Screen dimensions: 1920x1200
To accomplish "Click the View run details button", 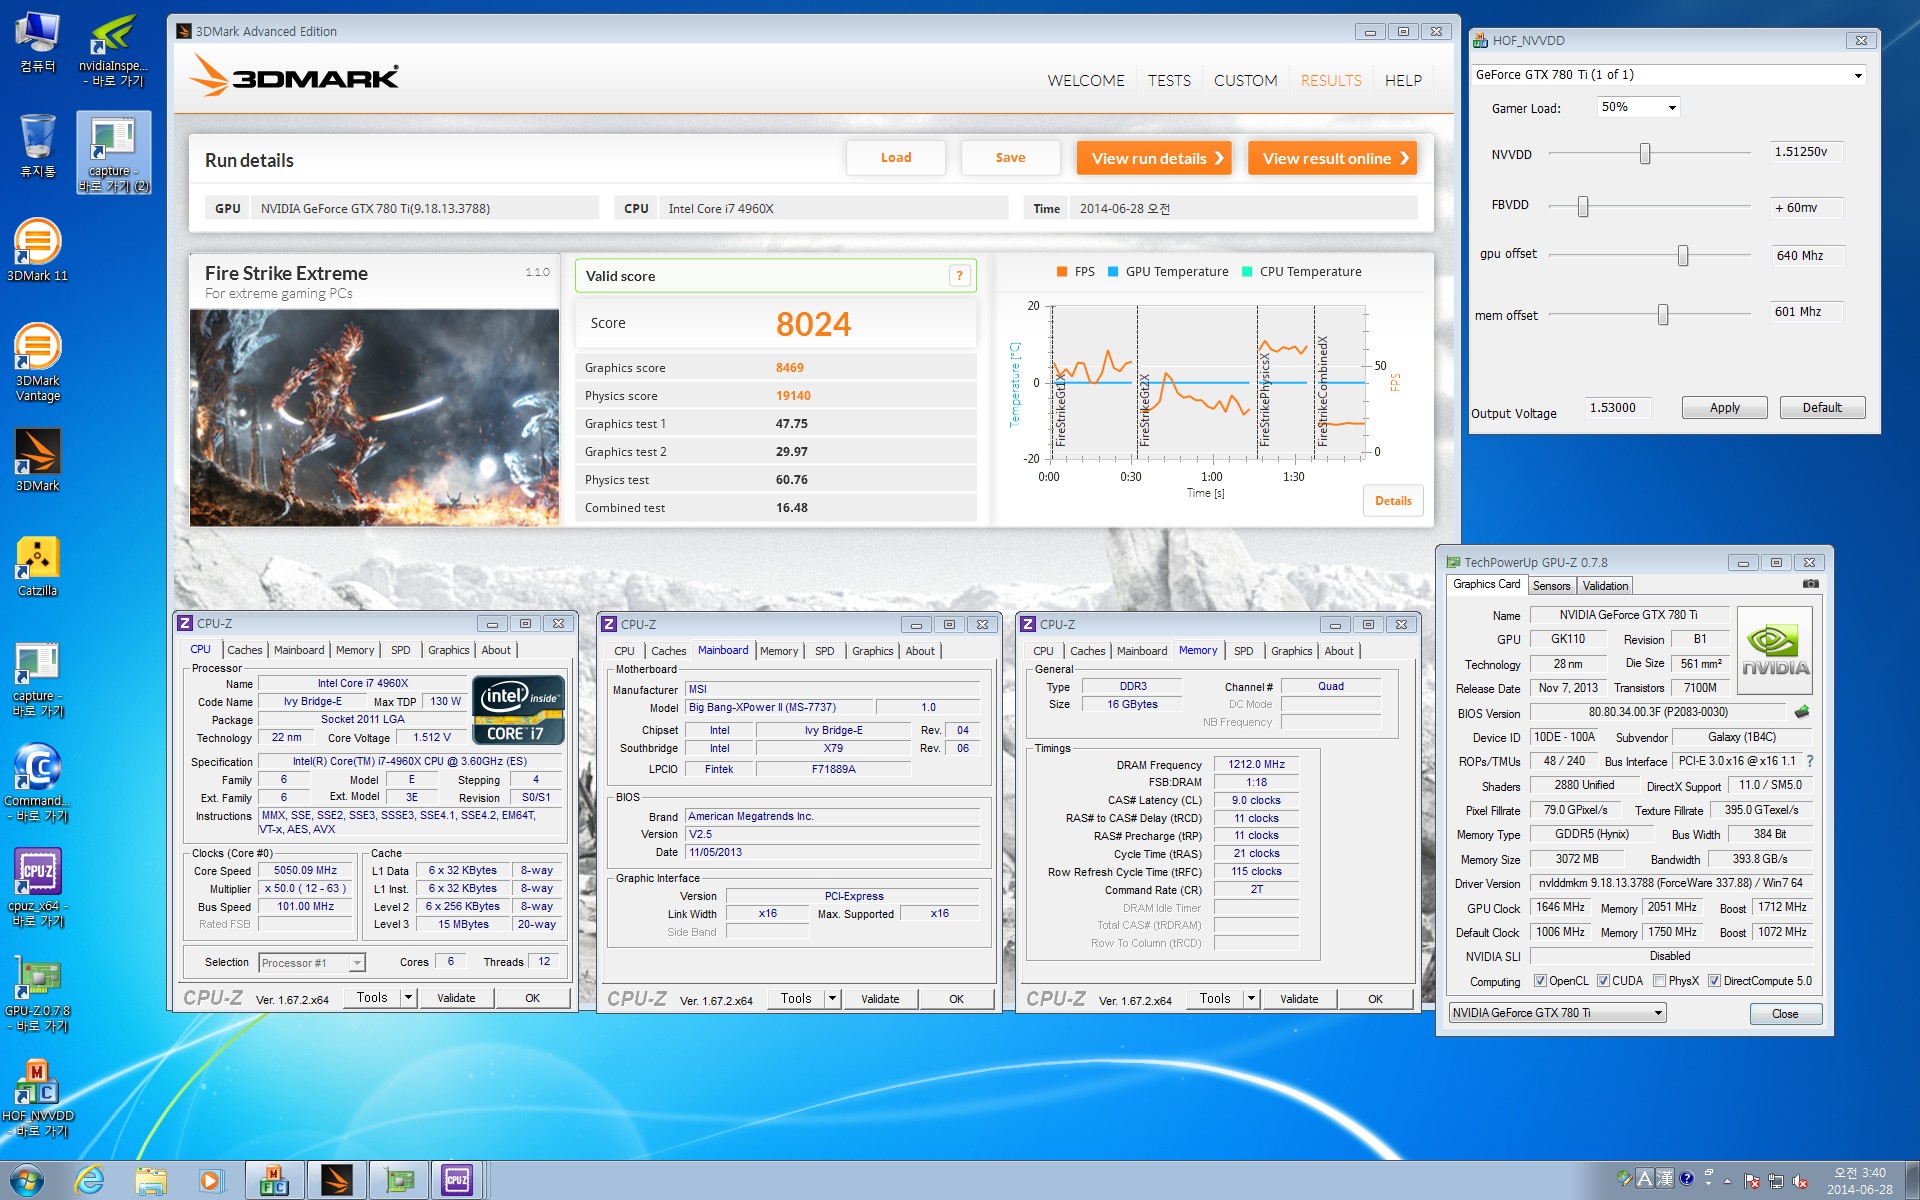I will [x=1154, y=158].
